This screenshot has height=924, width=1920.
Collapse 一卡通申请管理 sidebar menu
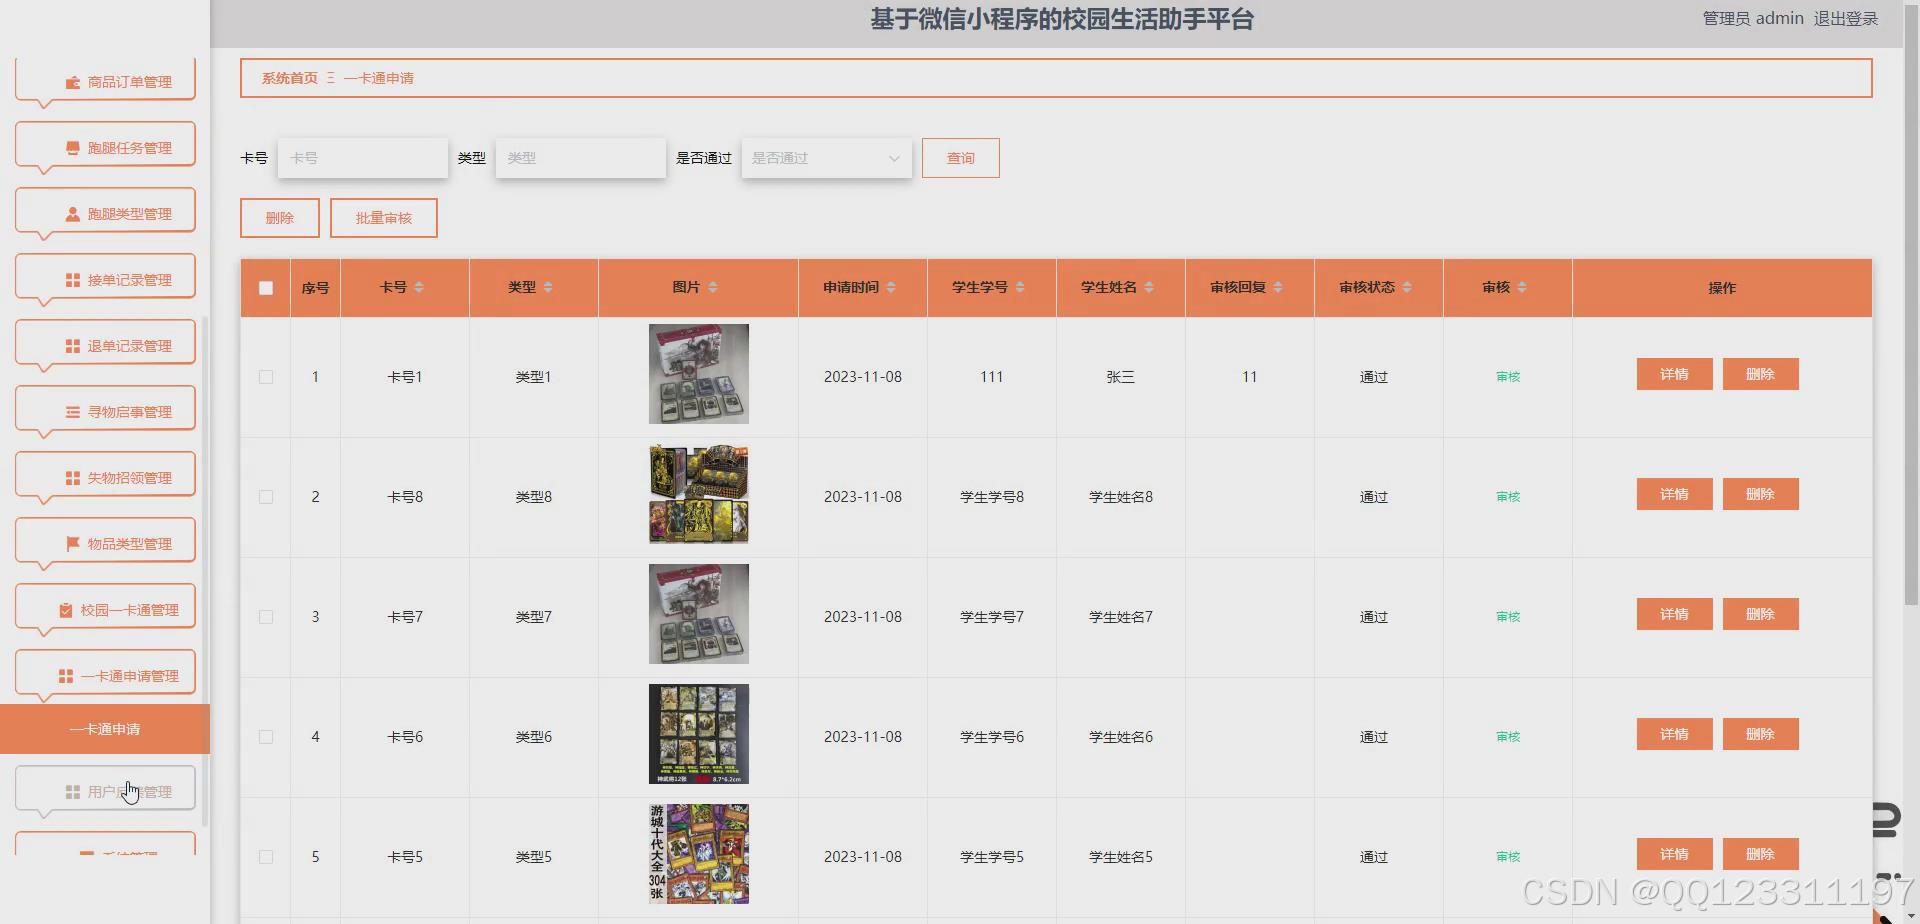(105, 674)
